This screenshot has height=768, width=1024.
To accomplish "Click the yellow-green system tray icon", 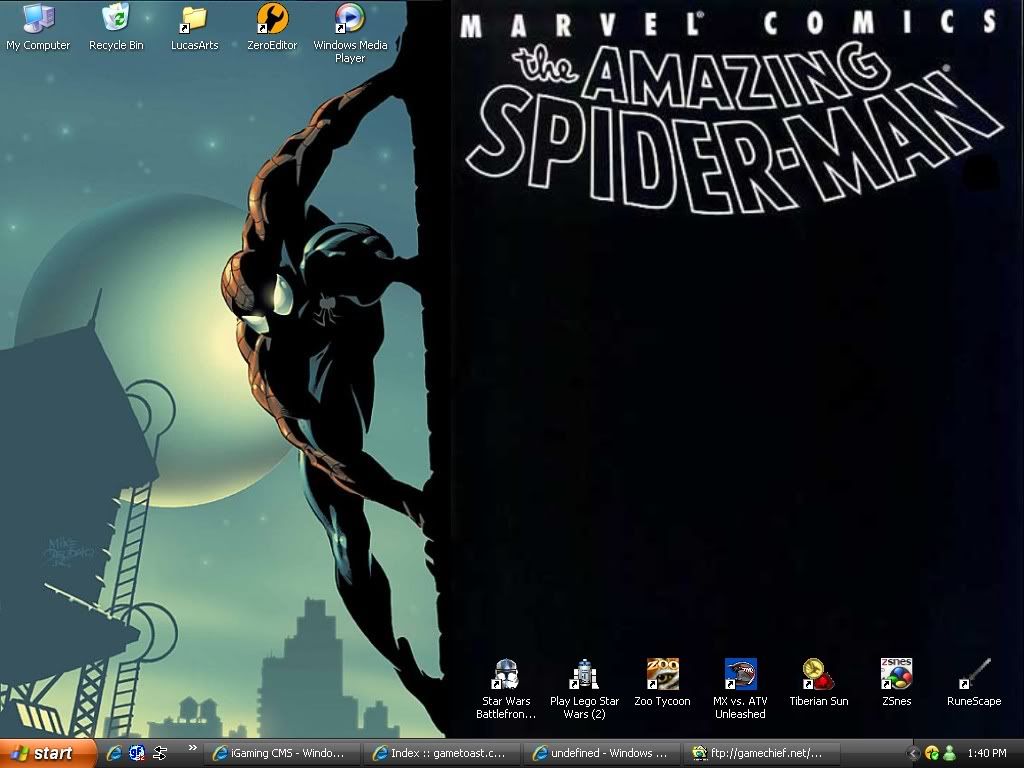I will [932, 754].
